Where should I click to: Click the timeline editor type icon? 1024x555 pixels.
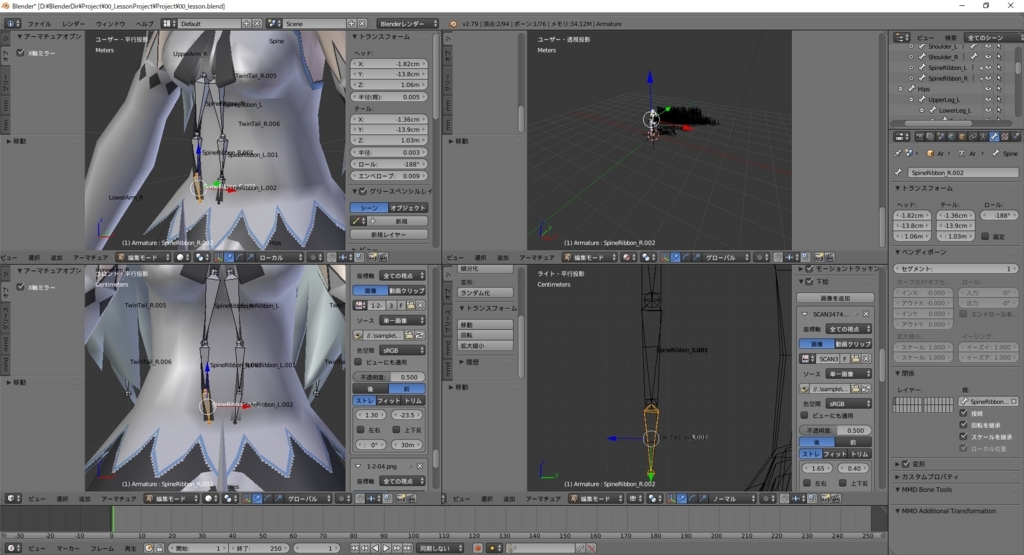pos(12,548)
